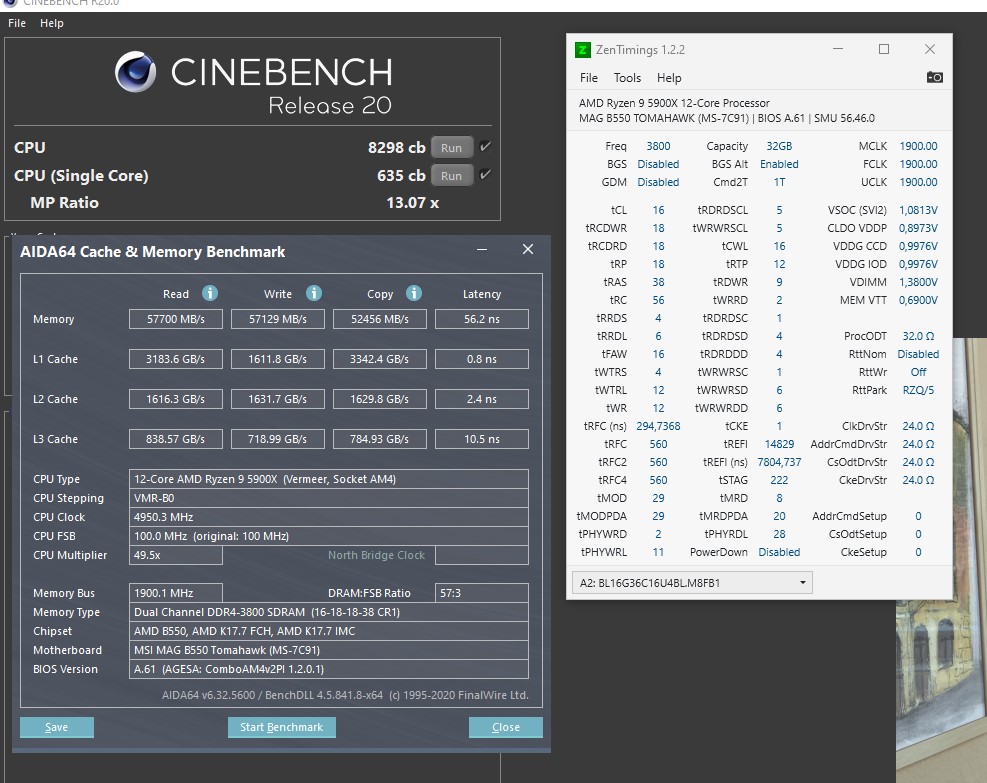Click the Memory Read 57700 MB/s field
987x783 pixels.
pos(176,319)
